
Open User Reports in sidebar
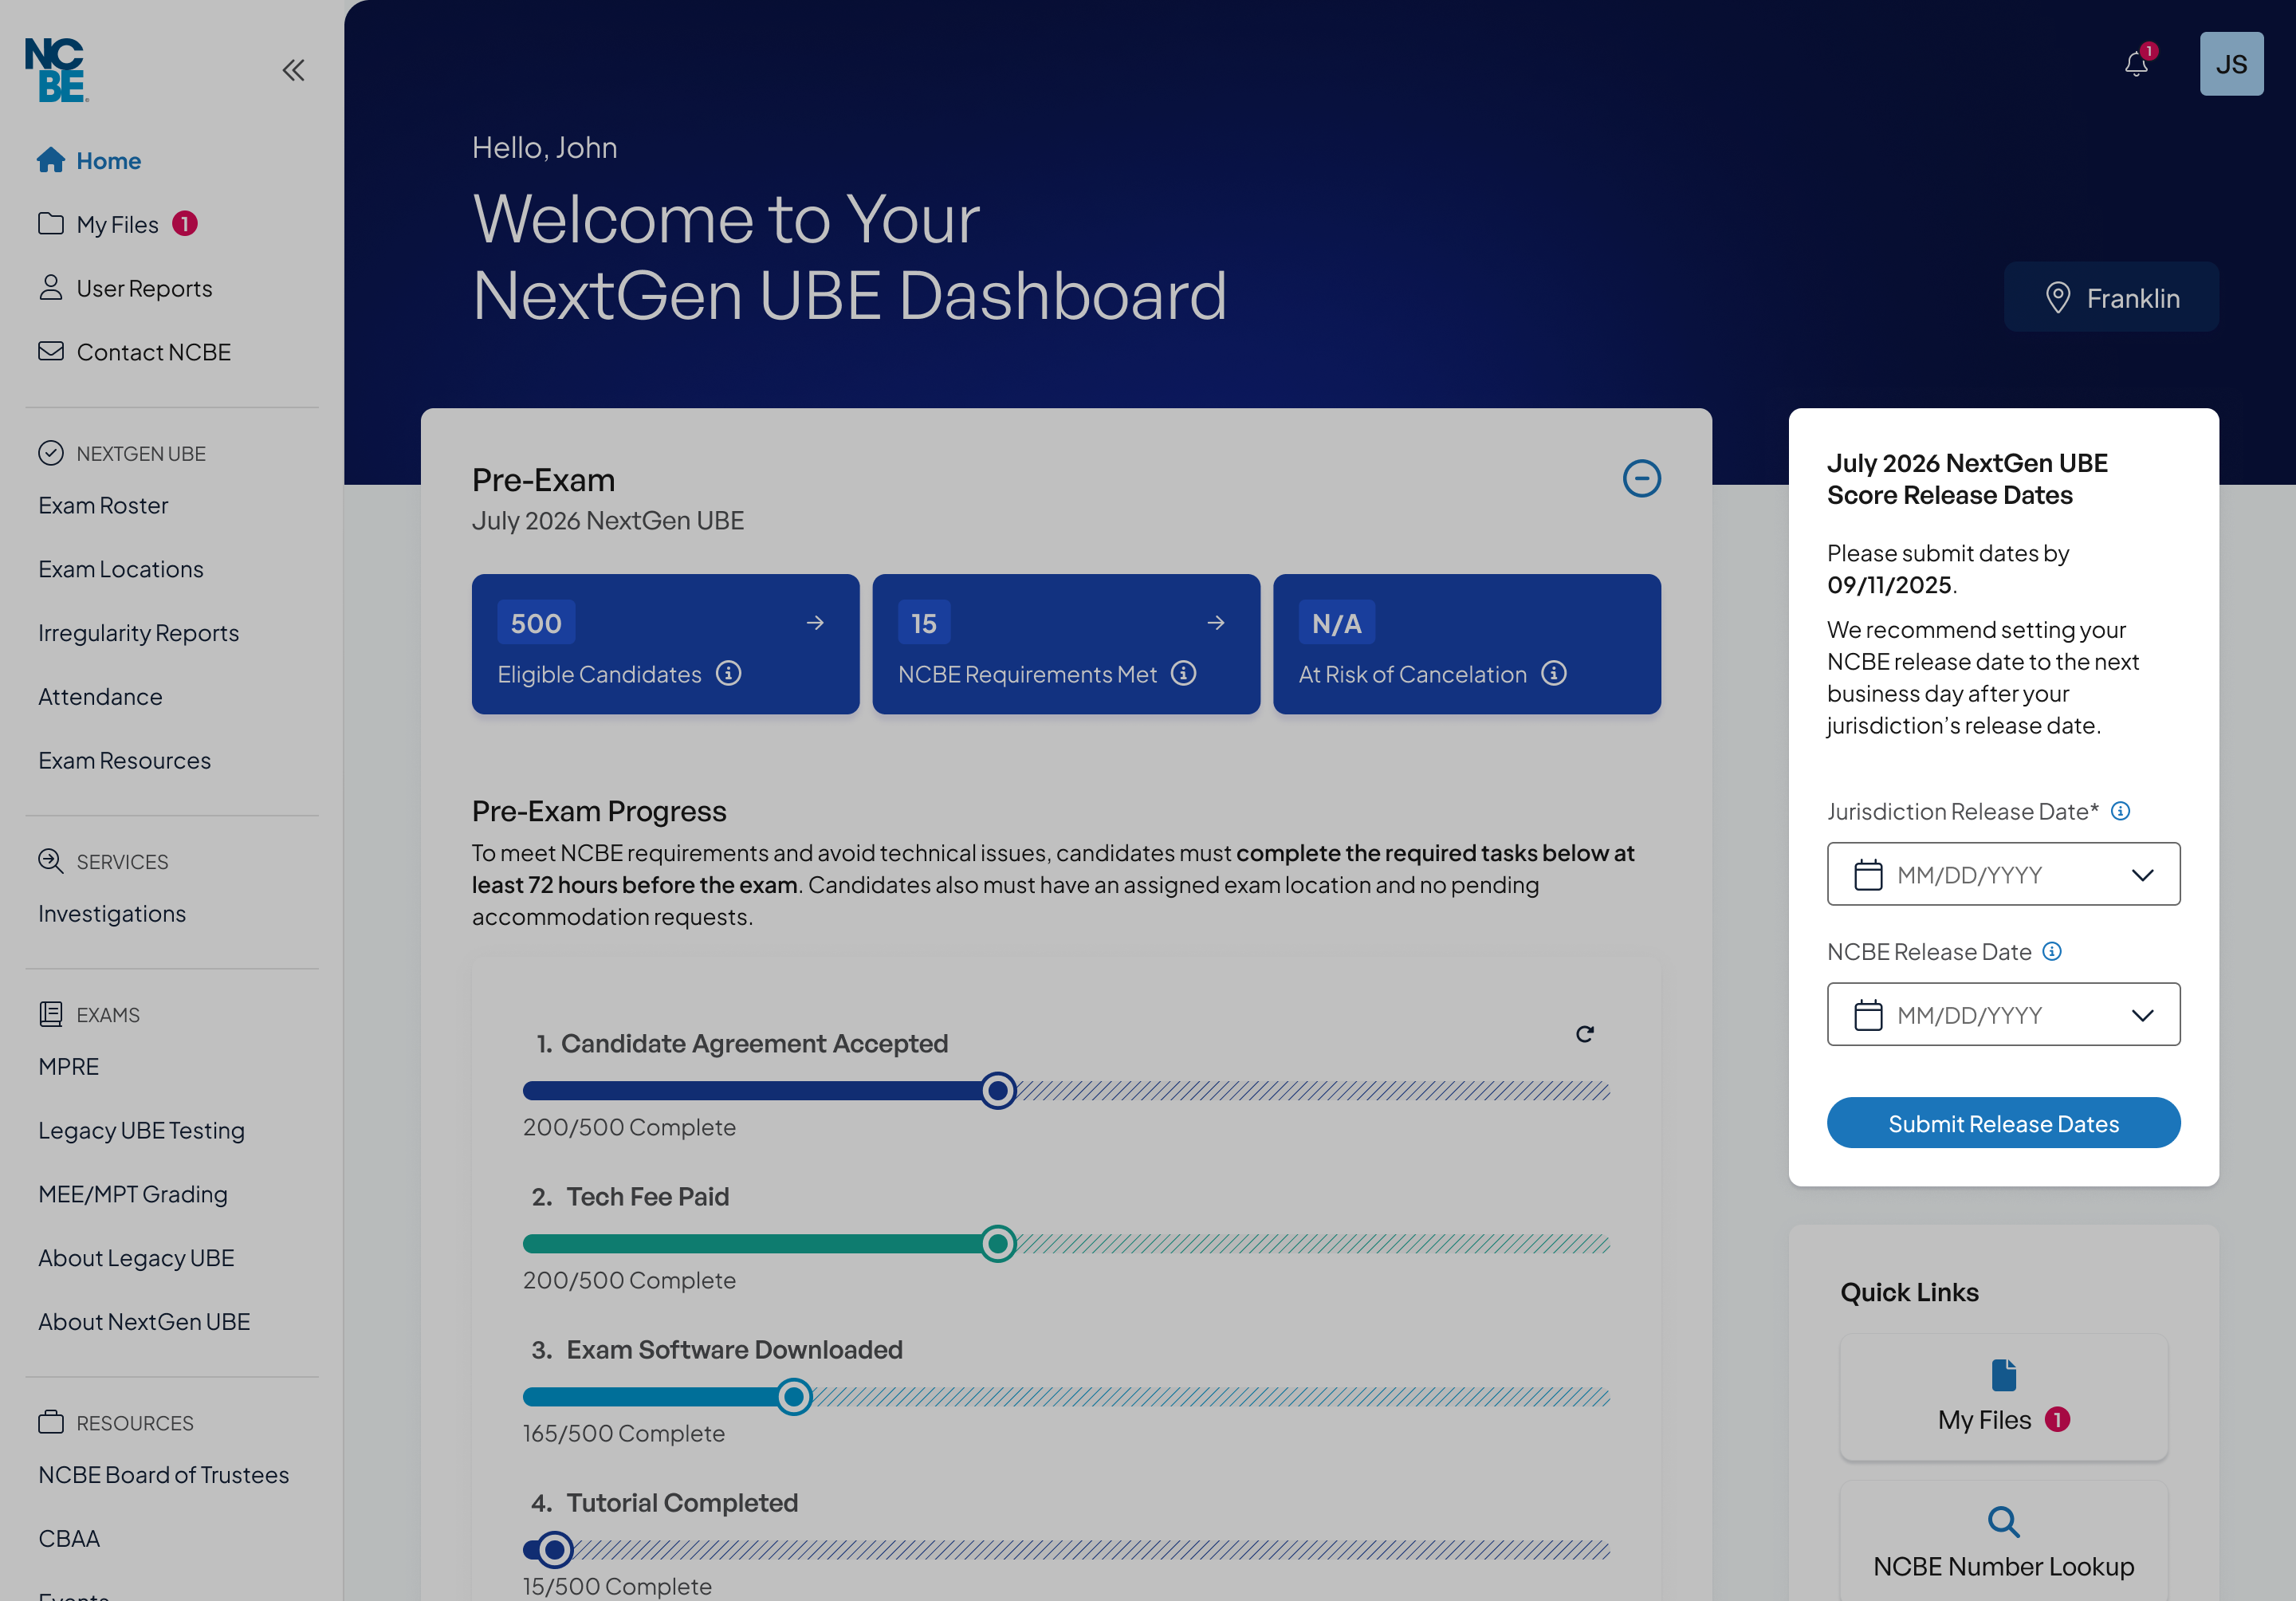pyautogui.click(x=125, y=288)
